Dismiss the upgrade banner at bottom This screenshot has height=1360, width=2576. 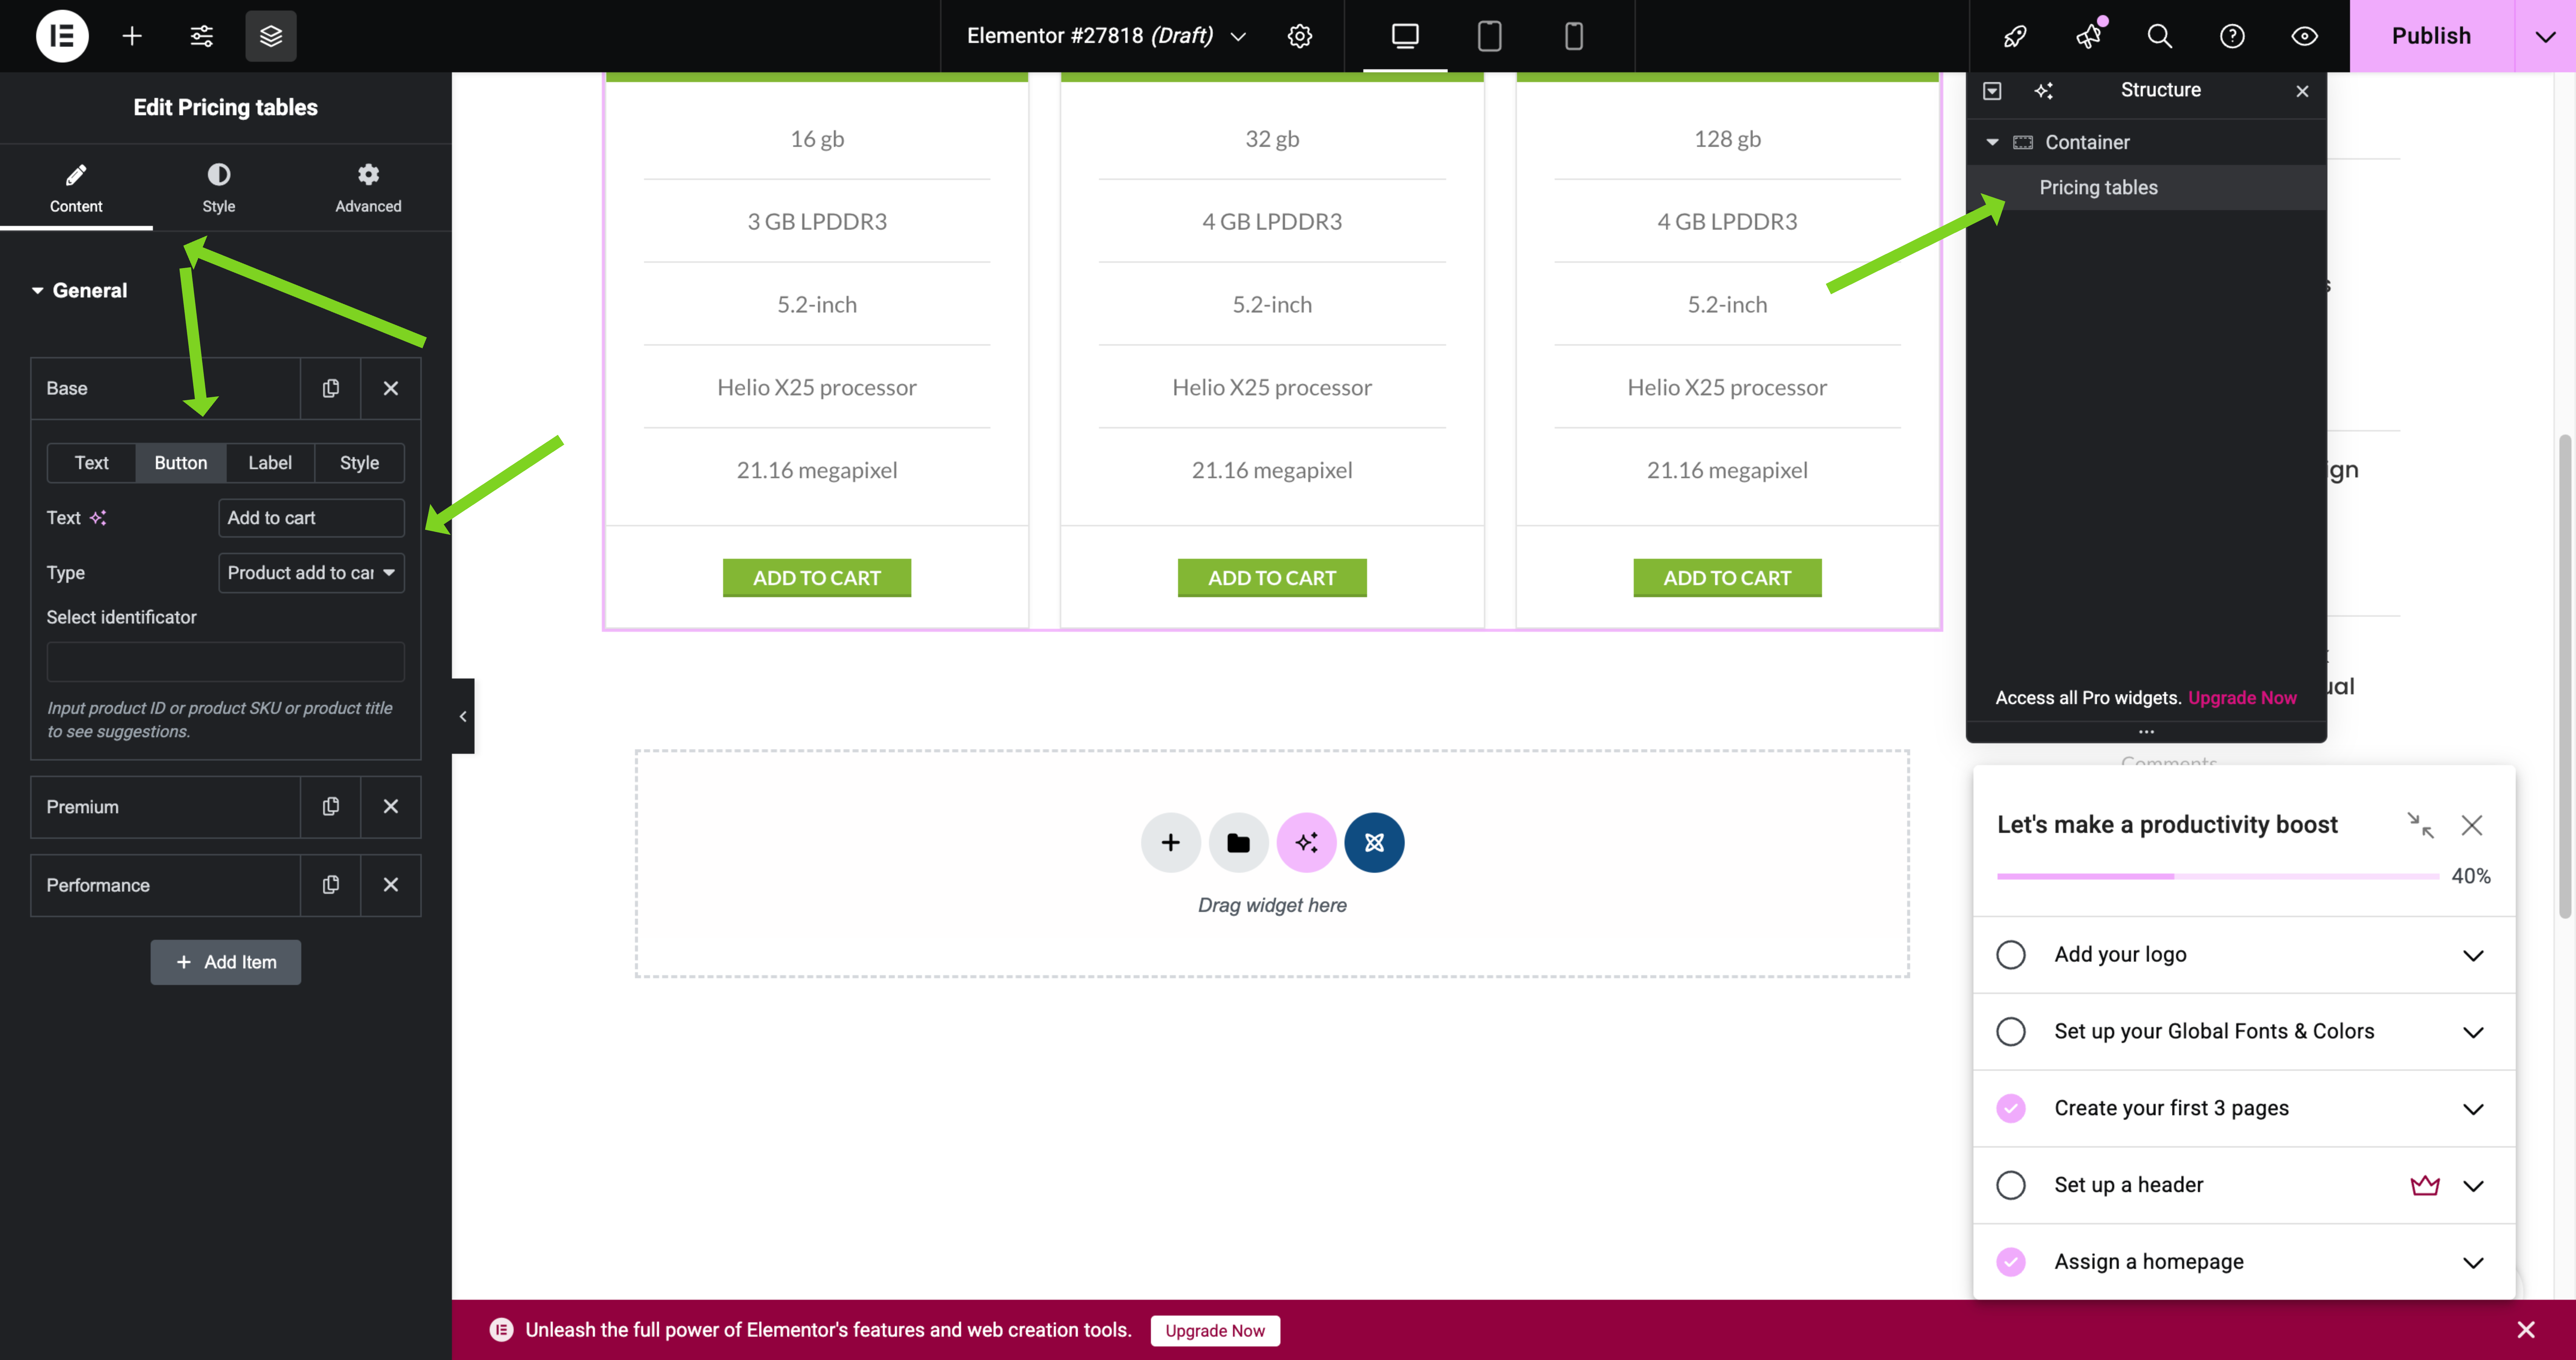click(x=2526, y=1329)
